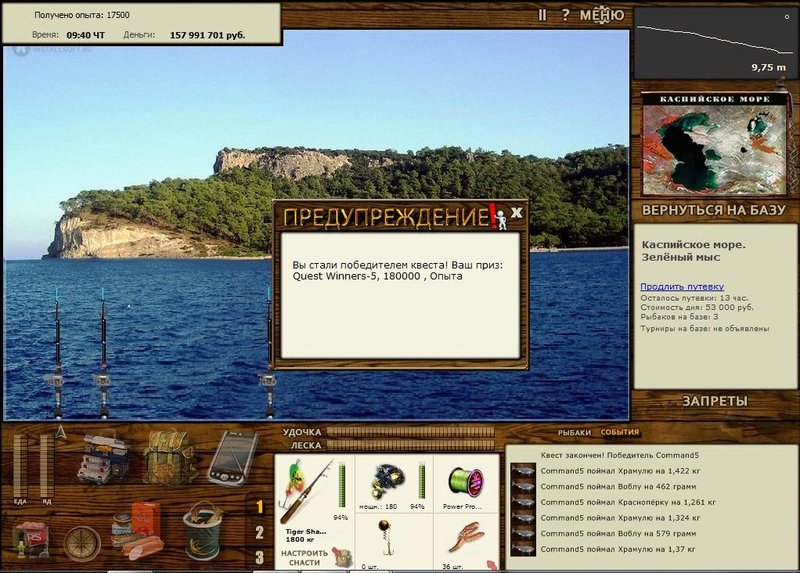
Task: Select tackle slot 2
Action: pos(260,532)
